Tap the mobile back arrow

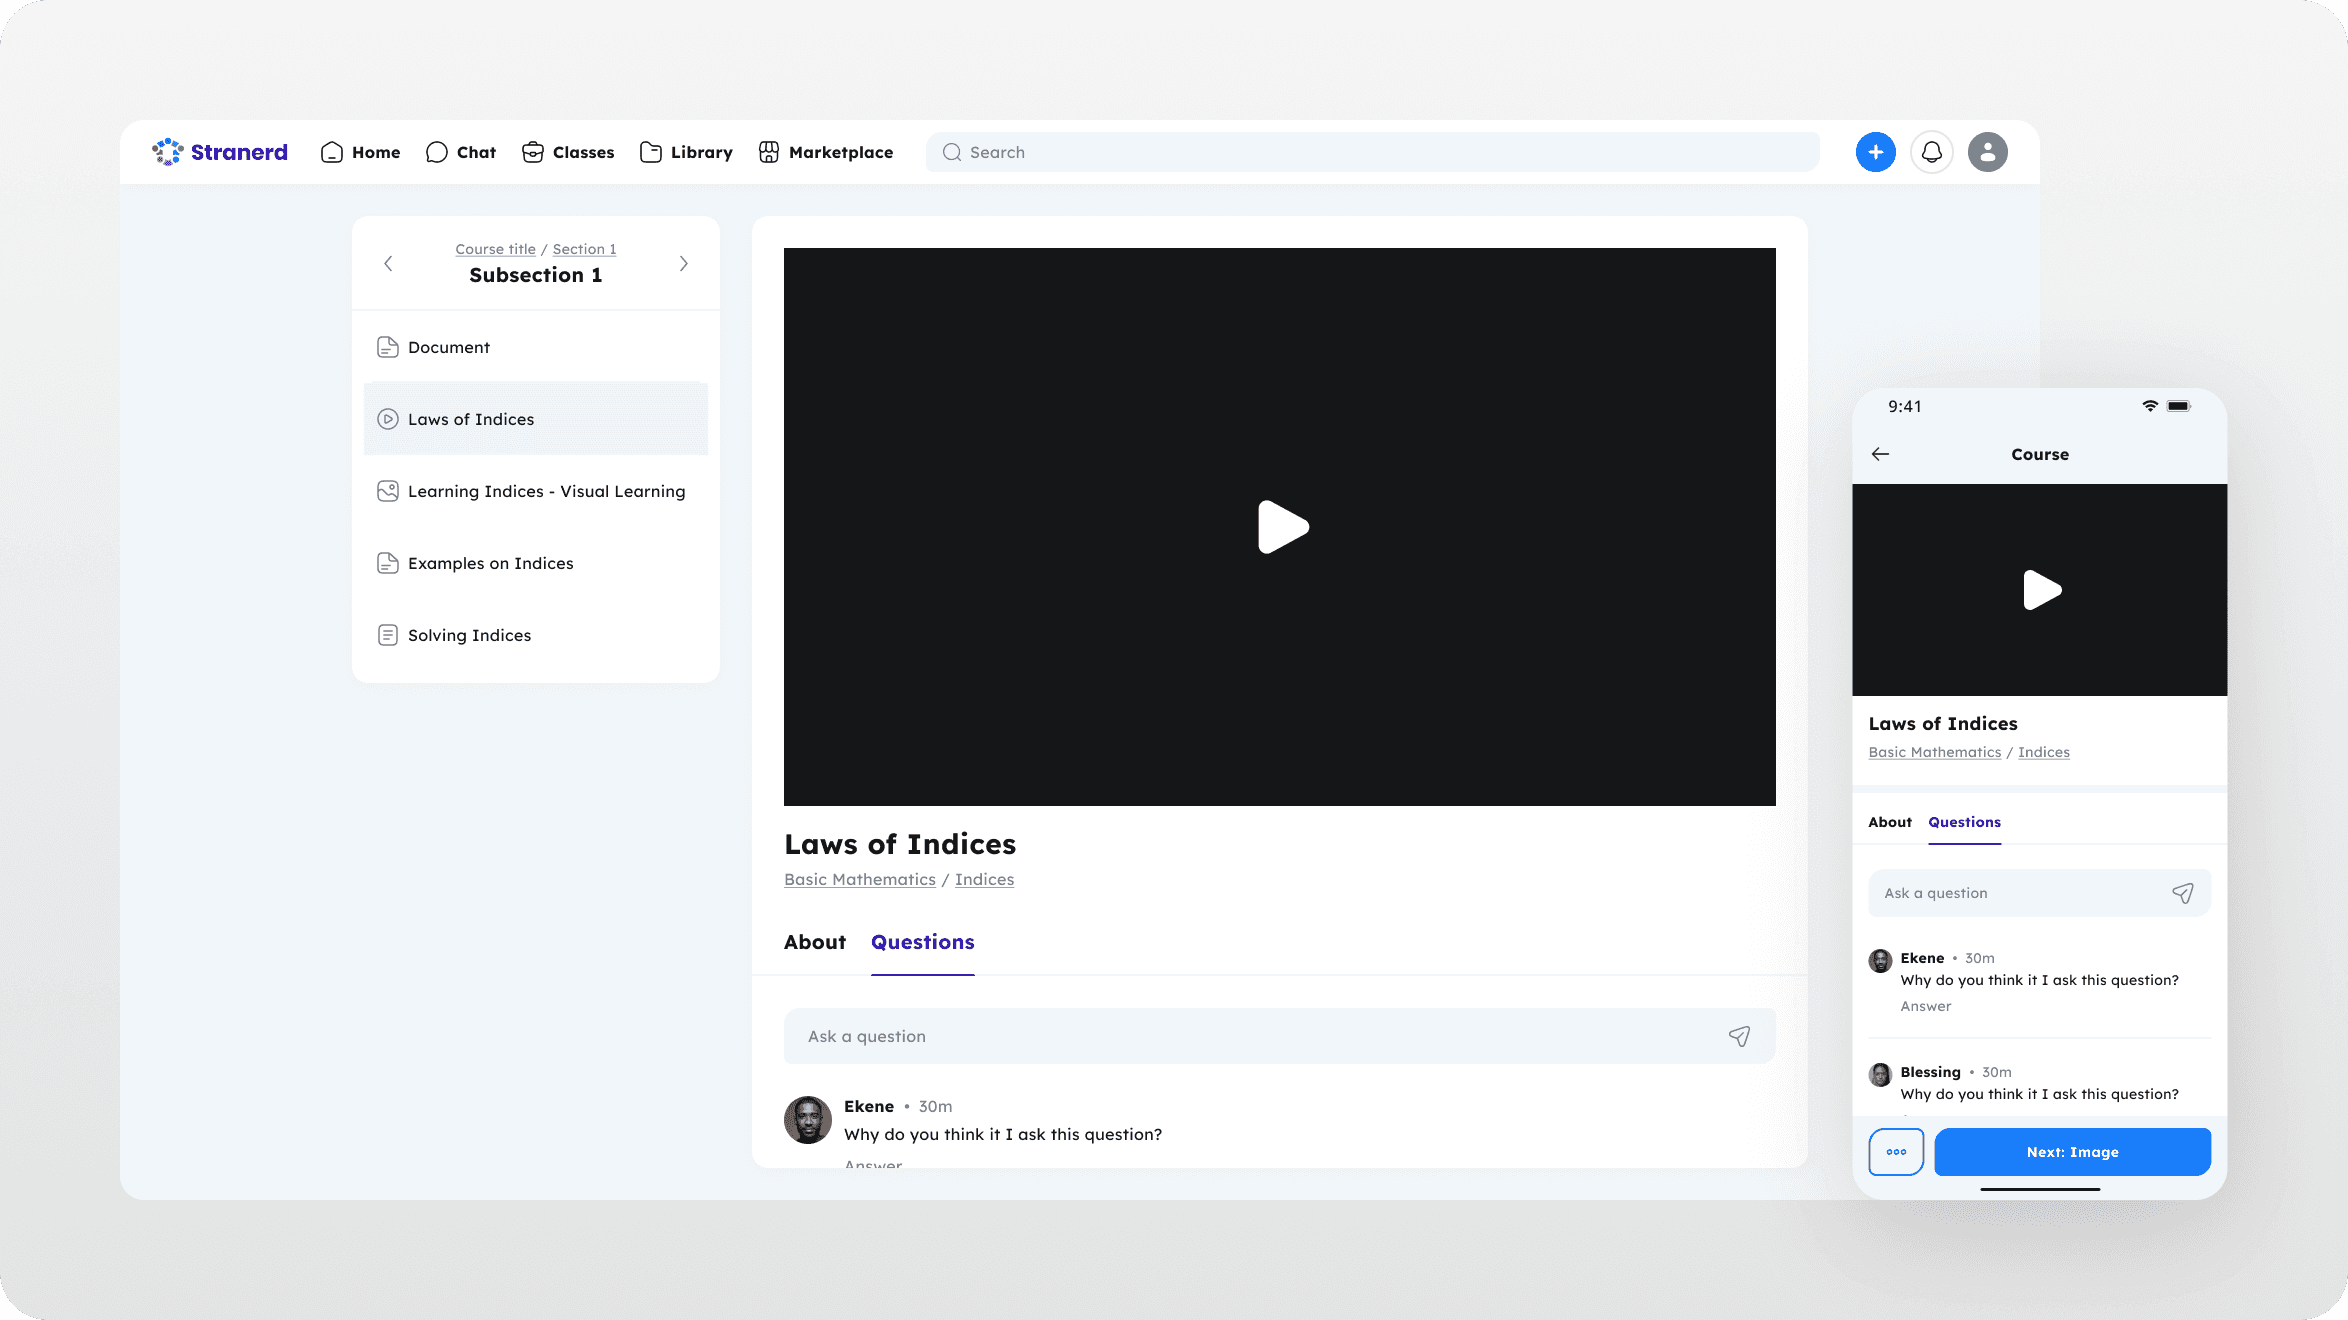coord(1880,454)
